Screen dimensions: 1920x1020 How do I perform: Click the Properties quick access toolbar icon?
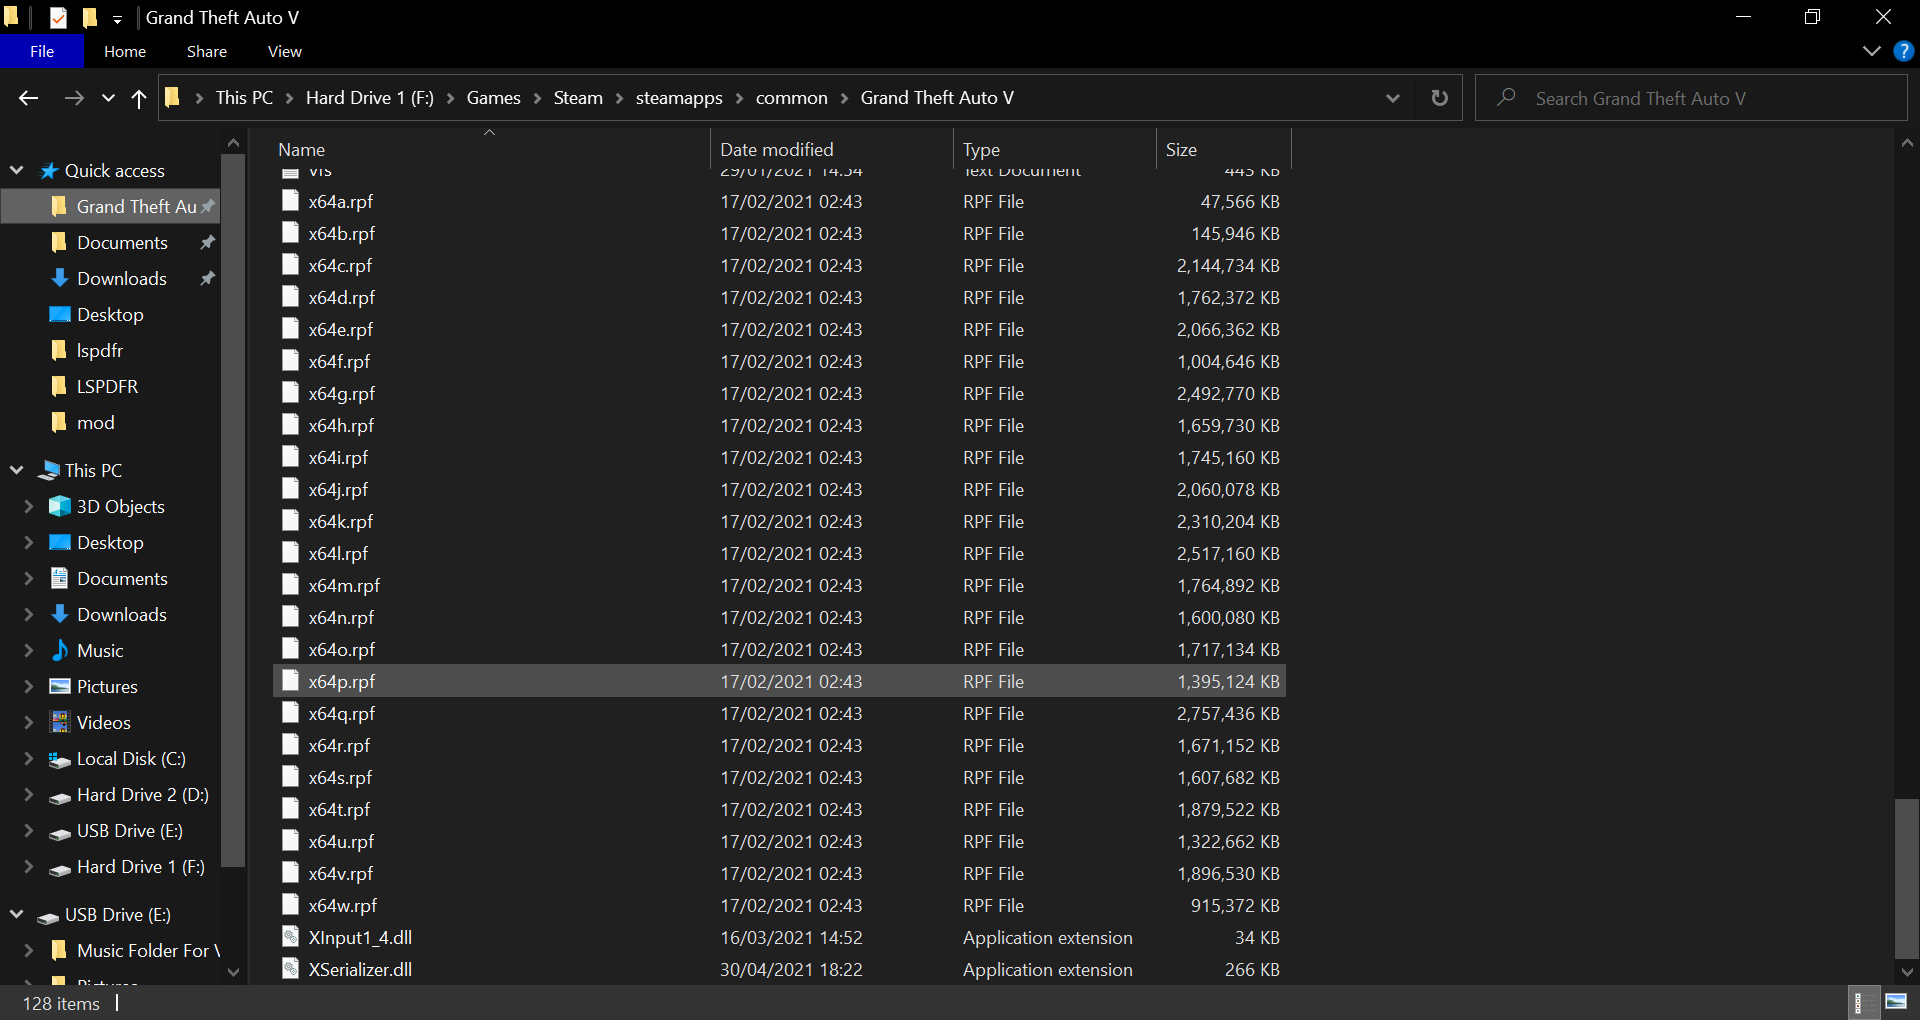point(59,18)
